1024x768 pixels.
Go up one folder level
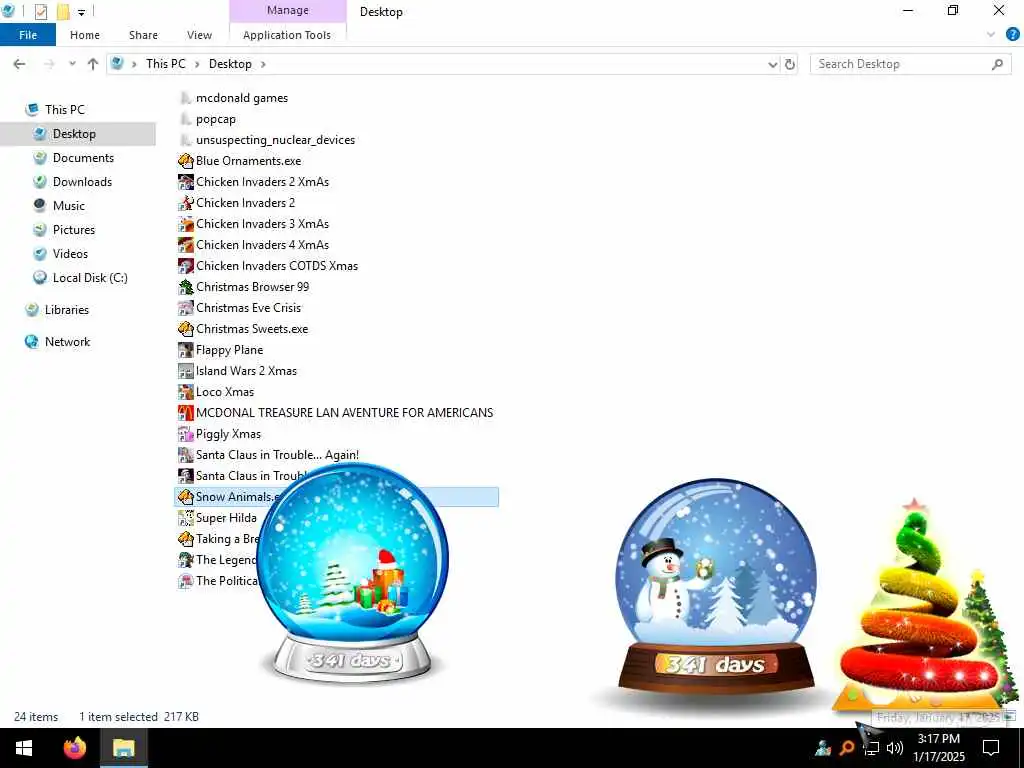pos(93,64)
